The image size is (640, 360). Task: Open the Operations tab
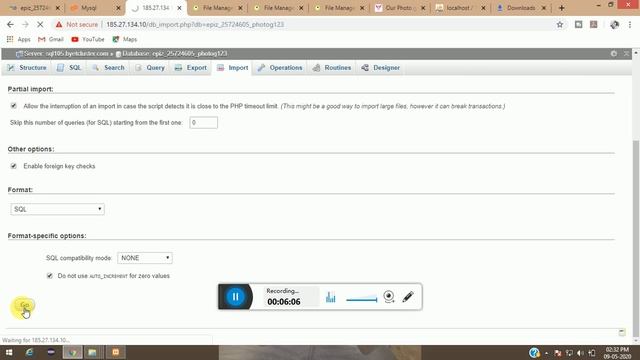(x=280, y=68)
